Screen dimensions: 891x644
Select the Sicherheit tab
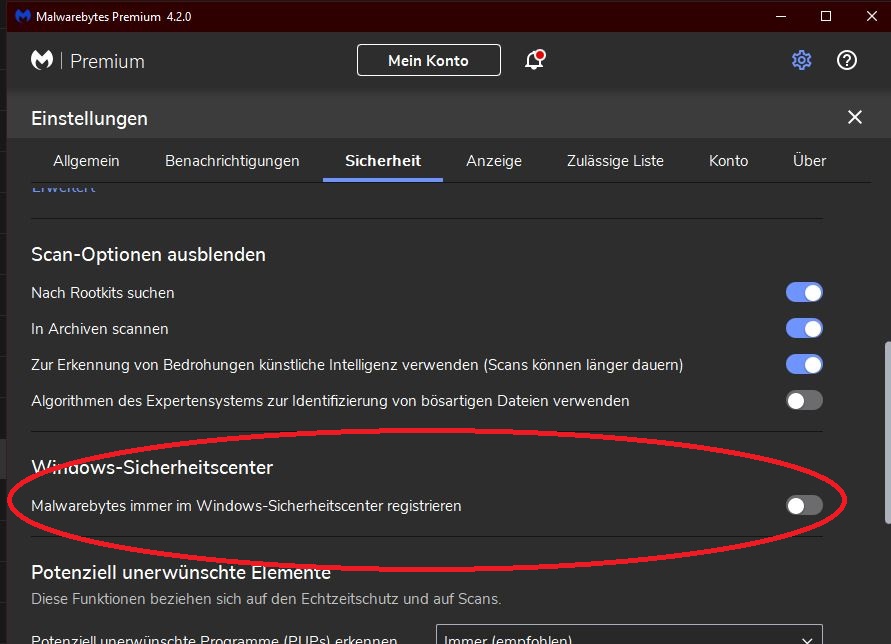pyautogui.click(x=383, y=161)
